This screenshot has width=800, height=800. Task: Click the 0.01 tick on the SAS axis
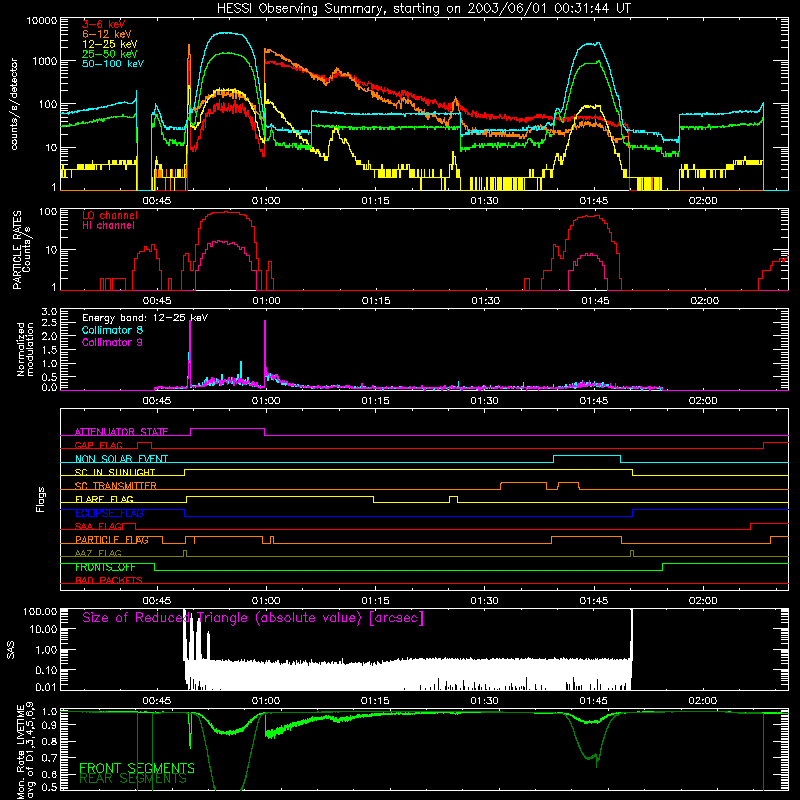[x=46, y=687]
